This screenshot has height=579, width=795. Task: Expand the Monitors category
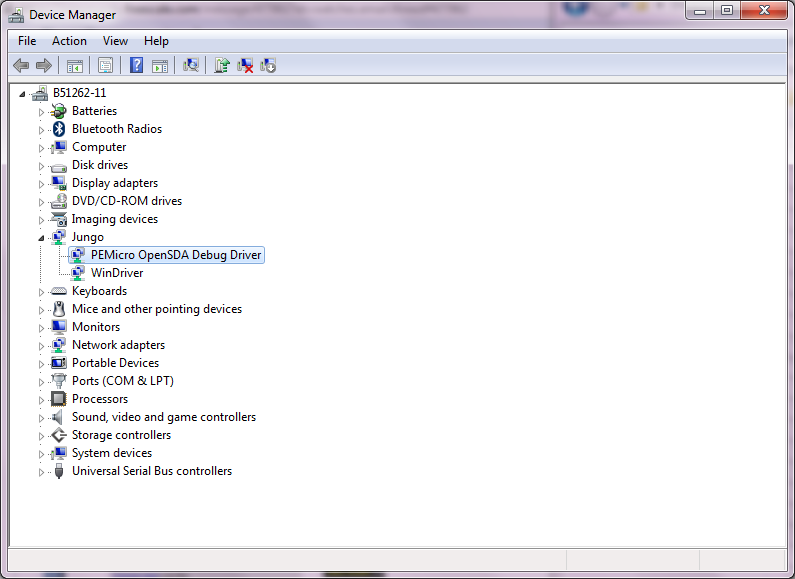(41, 328)
